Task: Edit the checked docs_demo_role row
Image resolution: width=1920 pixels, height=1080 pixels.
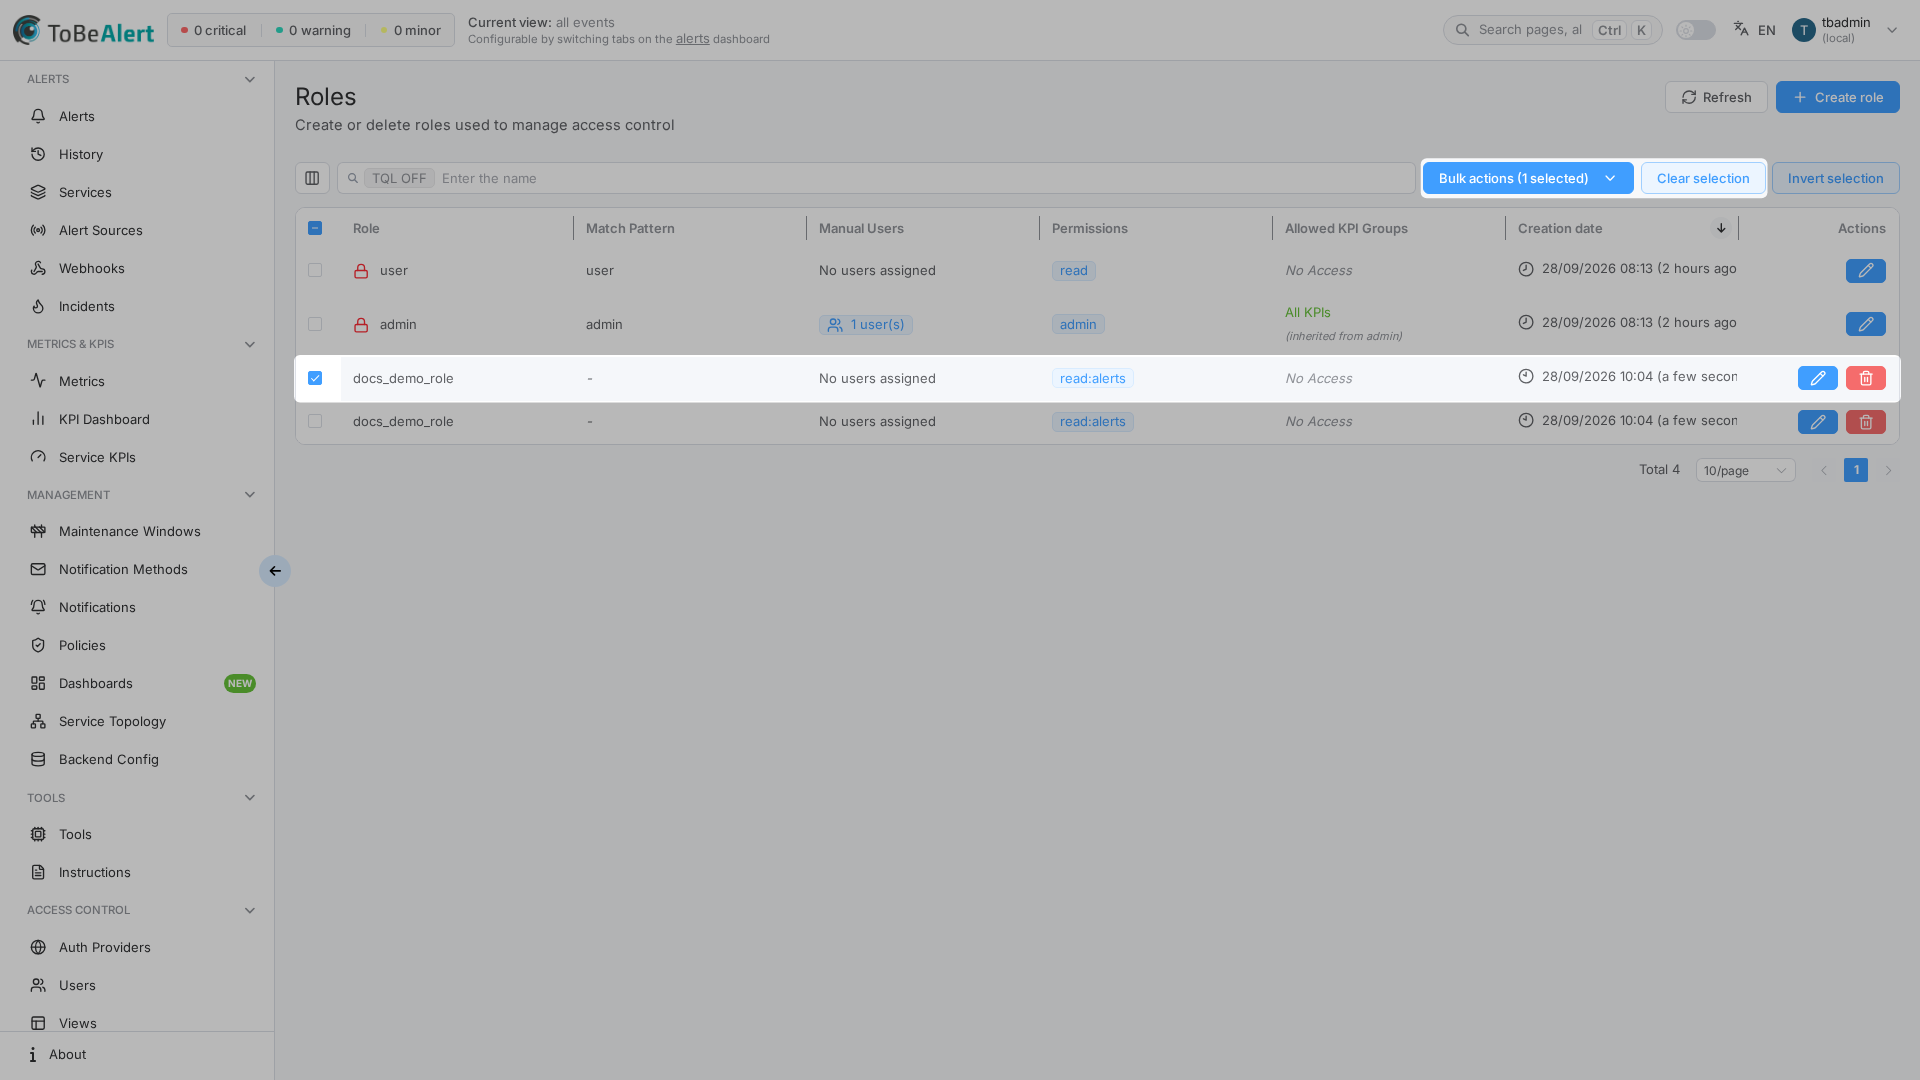Action: (1817, 378)
